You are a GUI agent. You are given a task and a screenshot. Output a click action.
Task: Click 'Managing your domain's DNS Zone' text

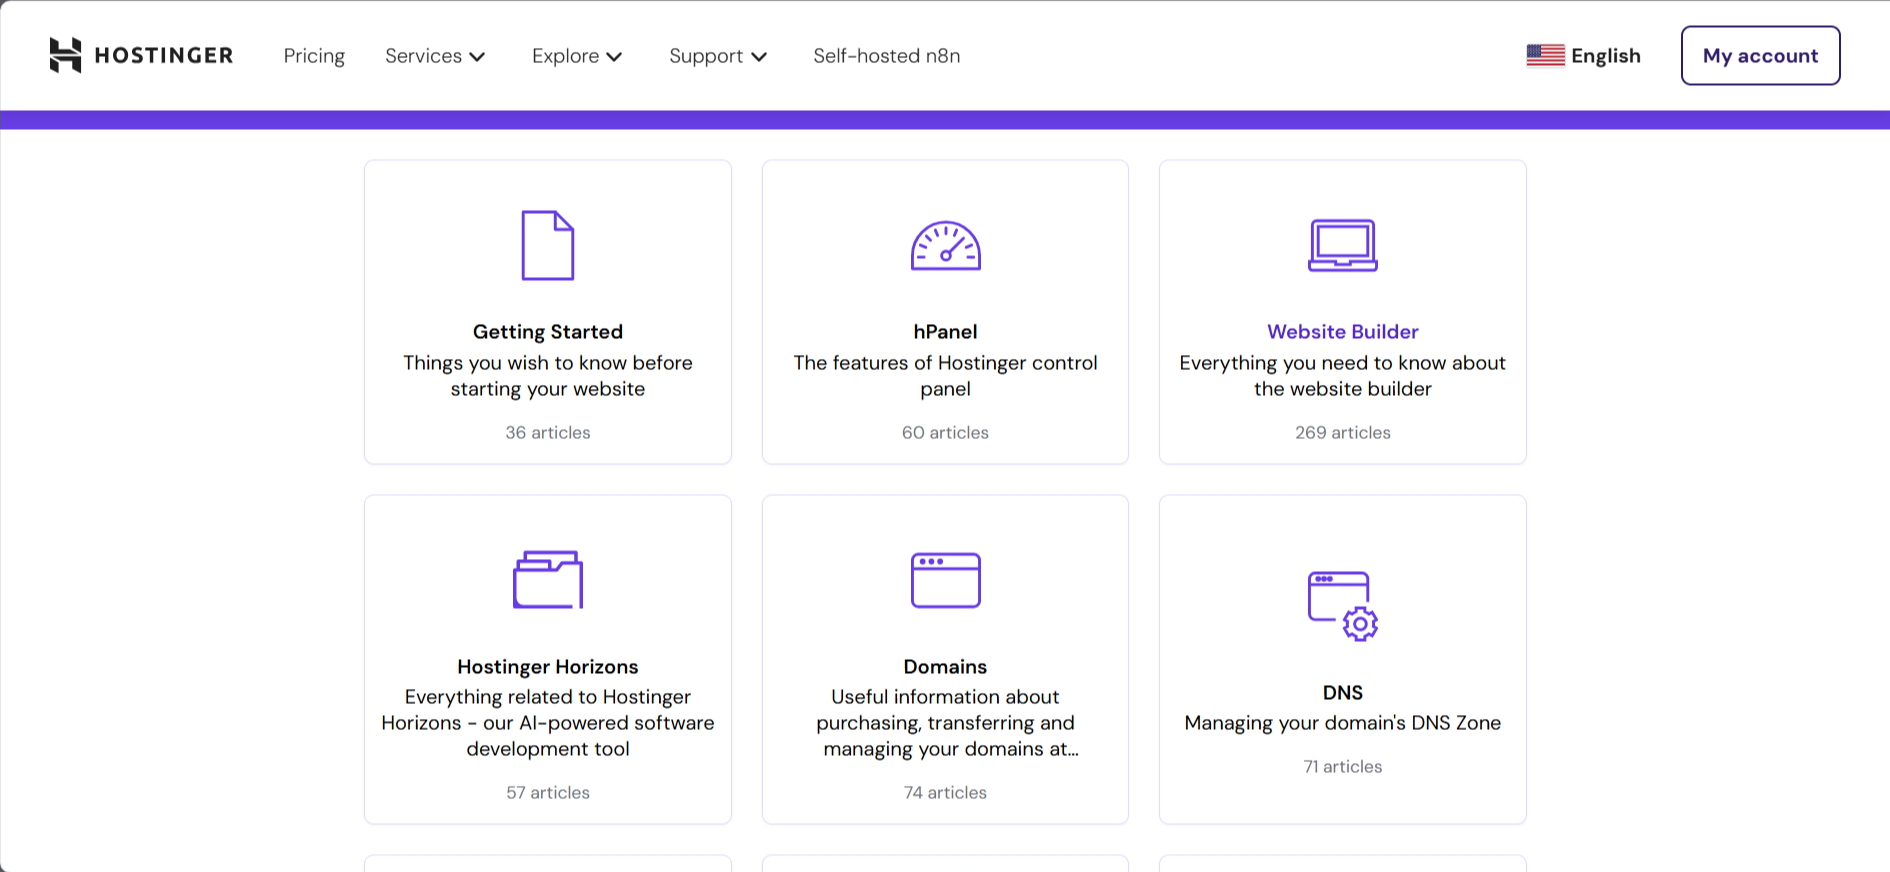(1343, 723)
